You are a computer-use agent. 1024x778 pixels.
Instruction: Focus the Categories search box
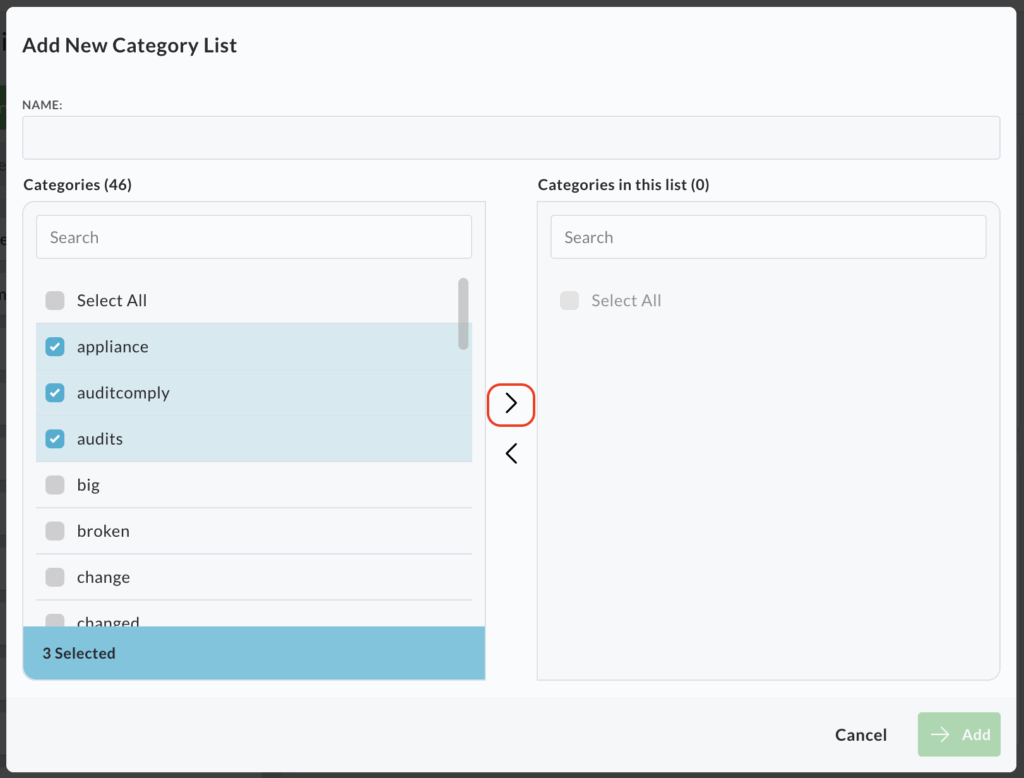(254, 238)
